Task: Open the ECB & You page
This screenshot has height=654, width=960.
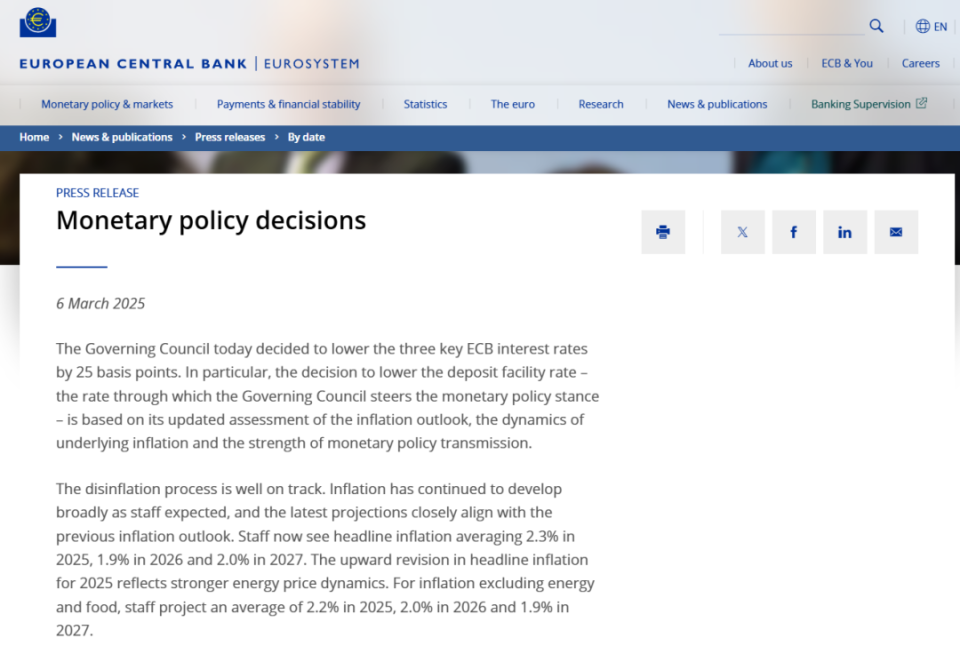Action: (x=847, y=63)
